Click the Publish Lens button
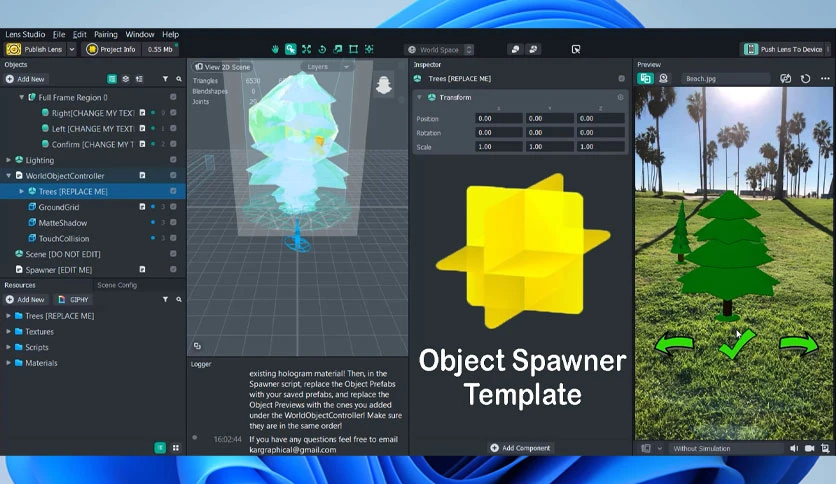The width and height of the screenshot is (836, 484). click(x=34, y=49)
